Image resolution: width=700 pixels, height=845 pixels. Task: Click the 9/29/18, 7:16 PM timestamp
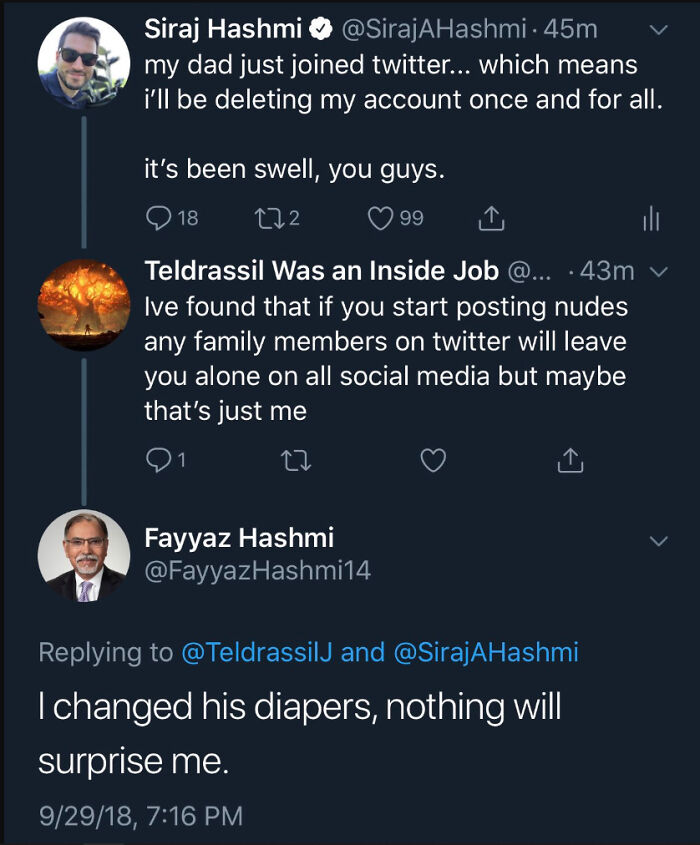tap(140, 815)
